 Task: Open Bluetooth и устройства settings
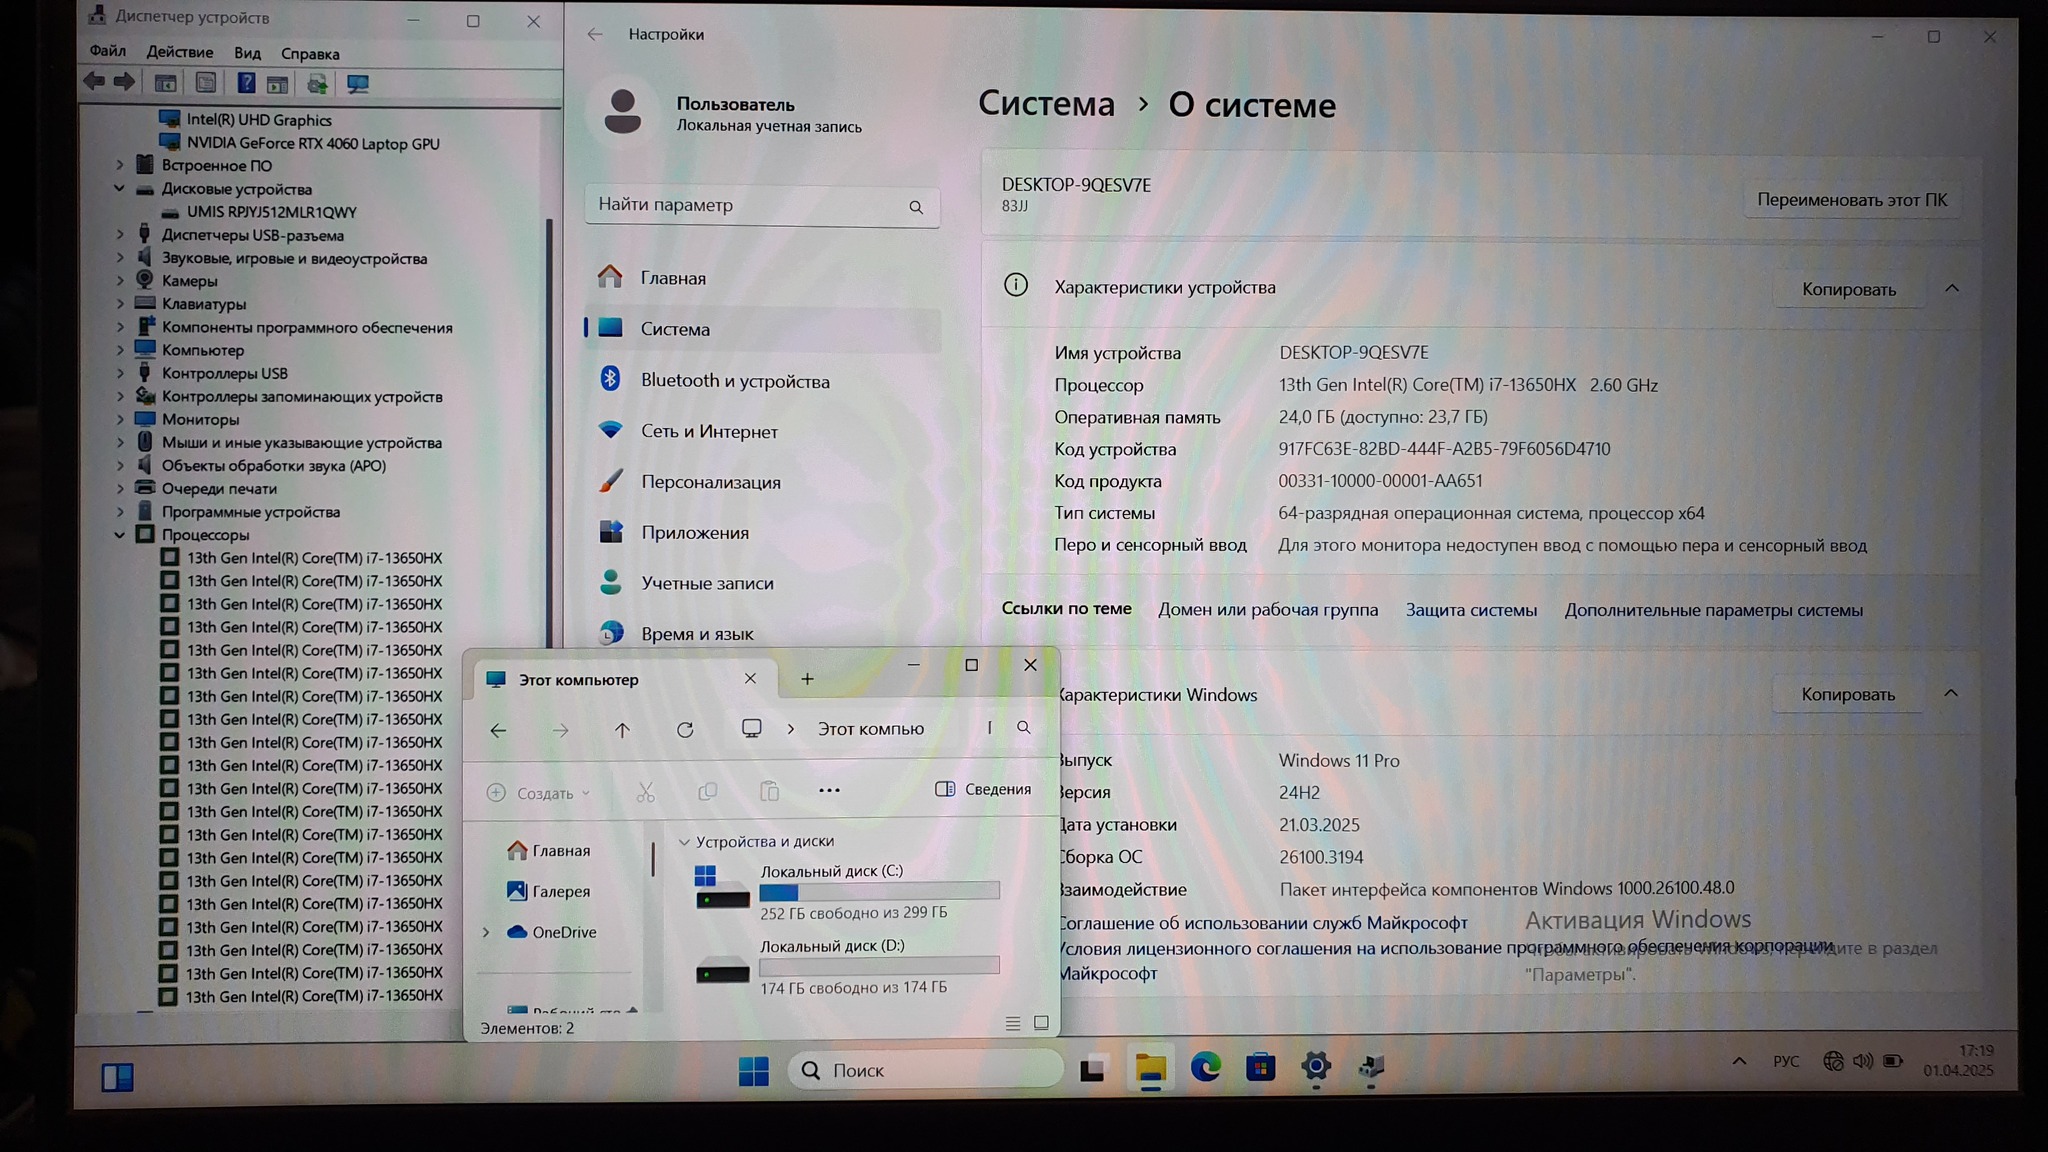(x=734, y=381)
